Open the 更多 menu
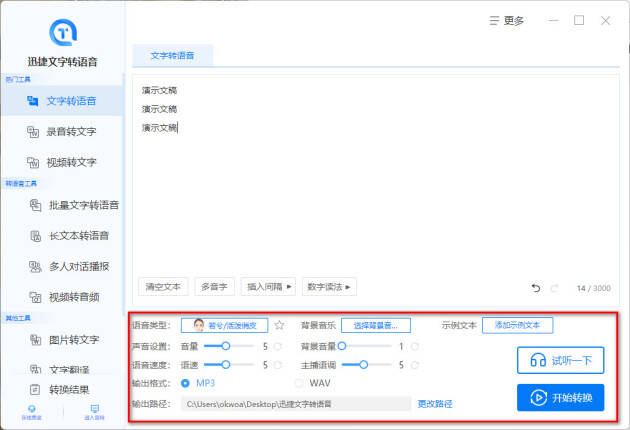 tap(505, 20)
